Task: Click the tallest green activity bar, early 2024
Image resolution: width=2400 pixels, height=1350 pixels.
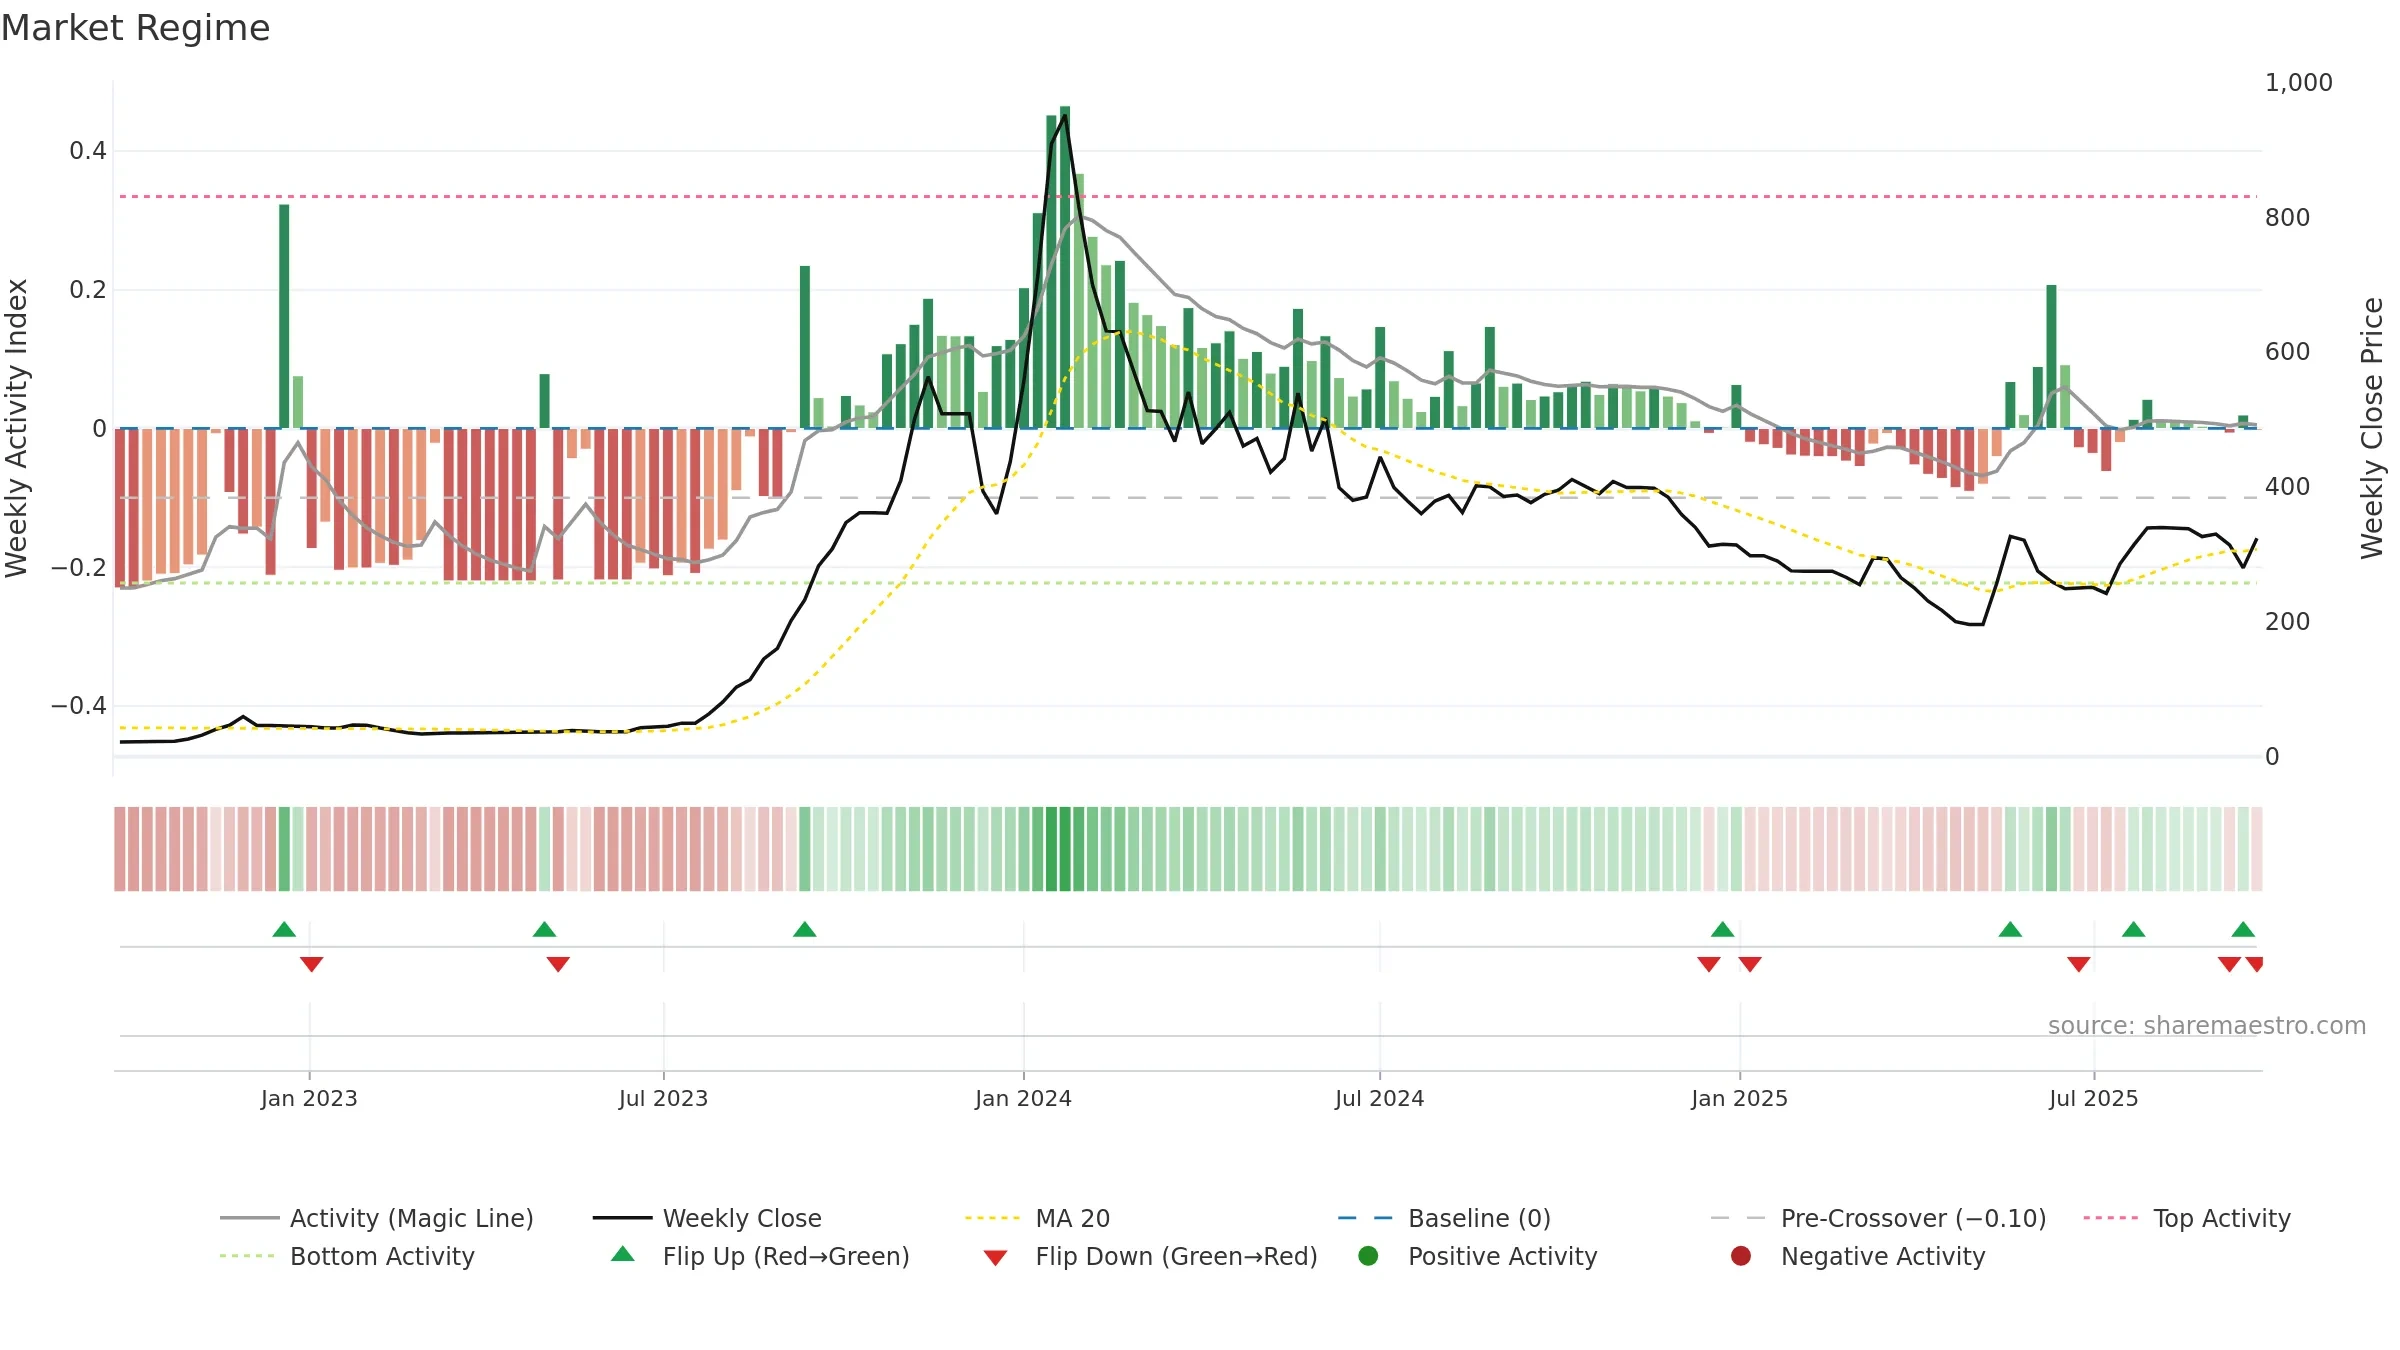Action: pos(1065,267)
